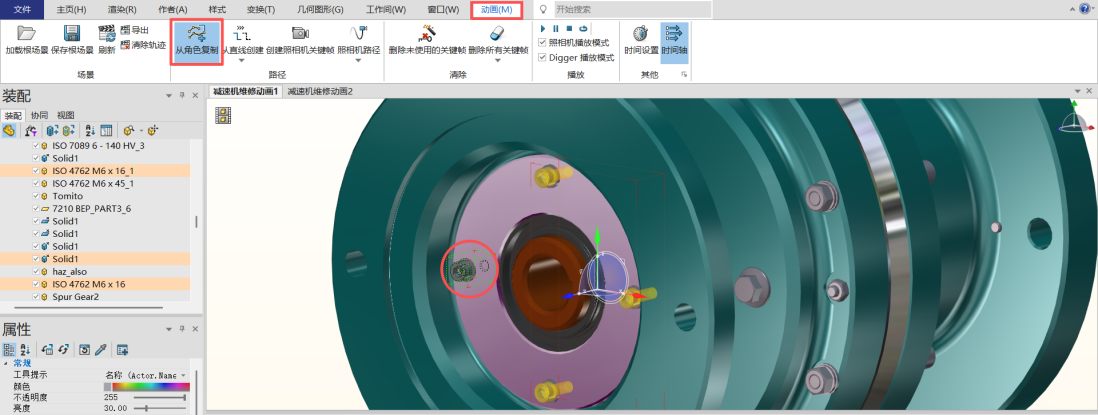Pin the 装配 assembly panel
The width and height of the screenshot is (1098, 415).
point(182,96)
